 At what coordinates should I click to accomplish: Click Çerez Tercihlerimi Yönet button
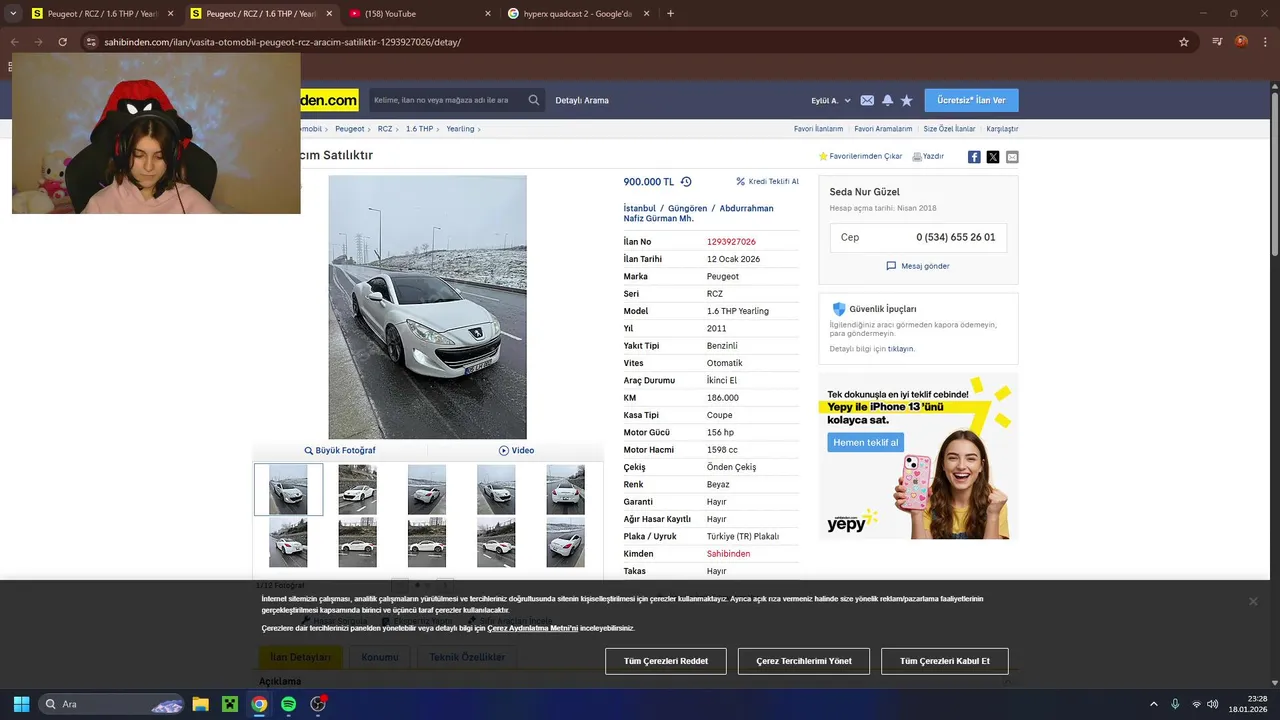click(804, 661)
